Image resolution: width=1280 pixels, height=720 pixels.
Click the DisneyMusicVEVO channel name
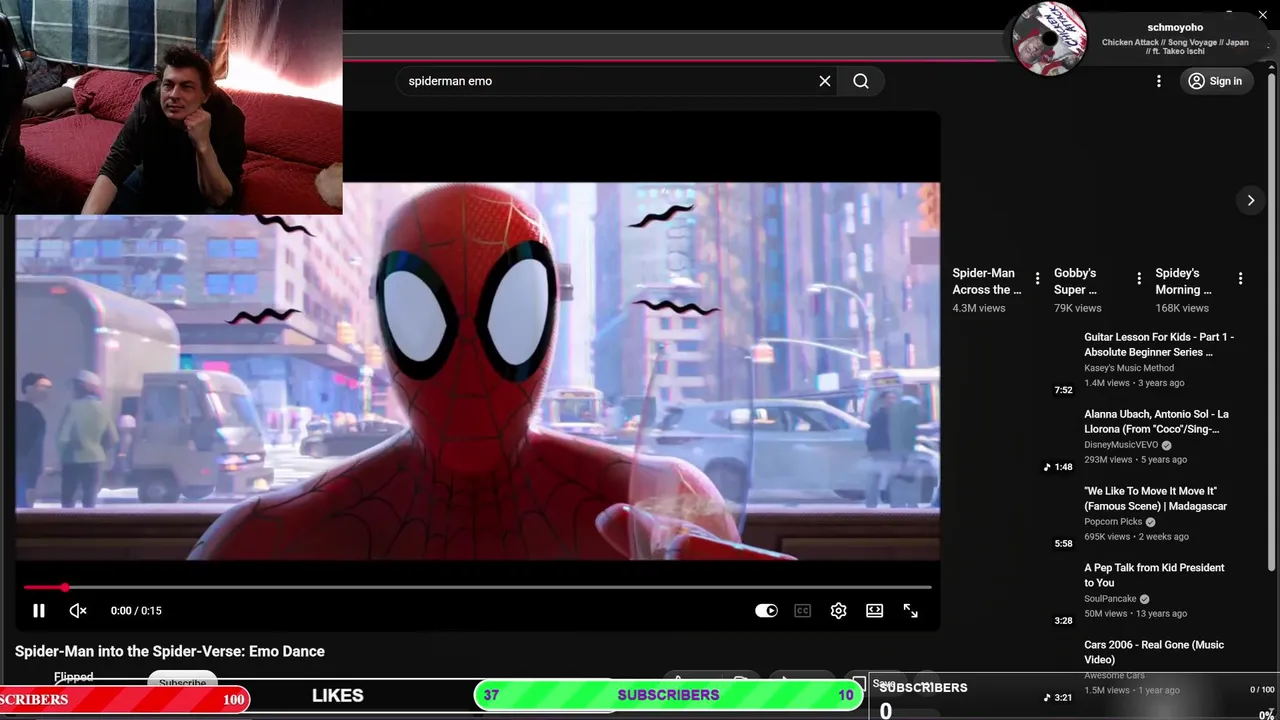click(1121, 445)
